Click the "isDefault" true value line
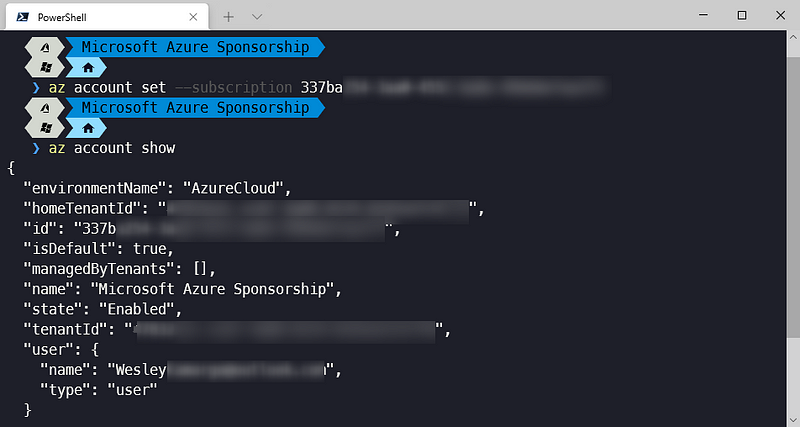This screenshot has width=800, height=427. click(98, 248)
